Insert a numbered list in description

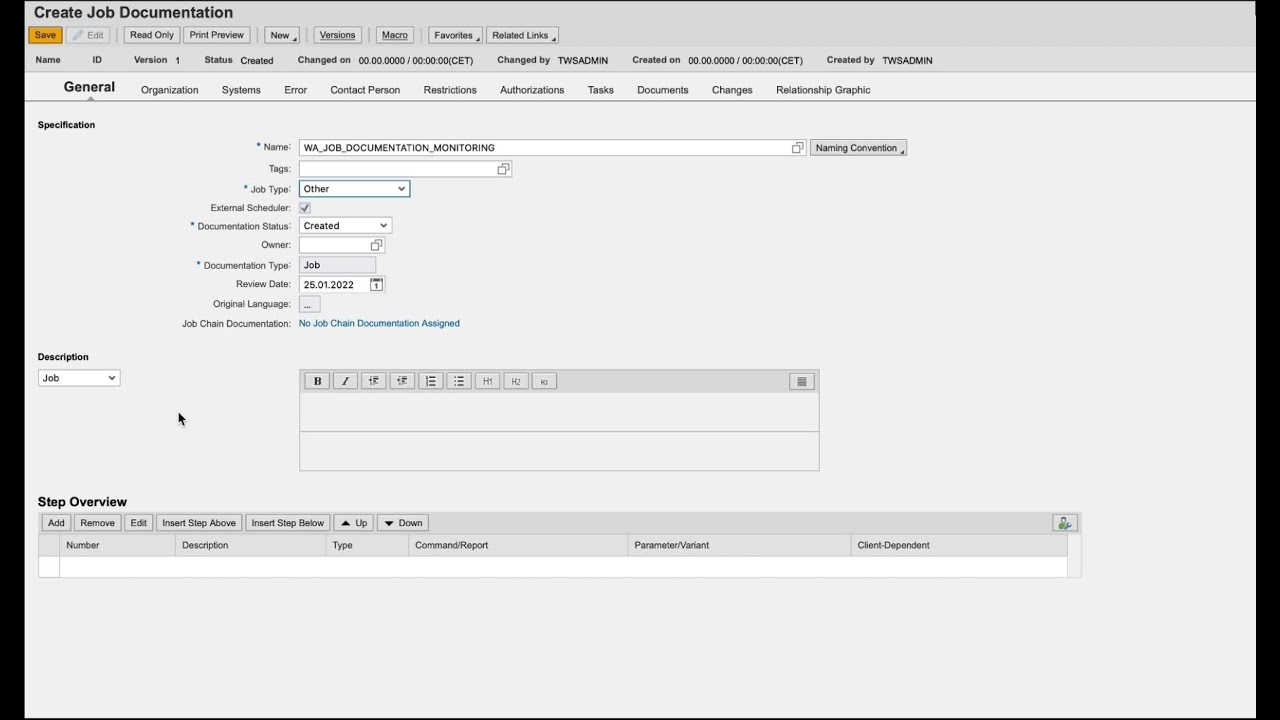431,381
